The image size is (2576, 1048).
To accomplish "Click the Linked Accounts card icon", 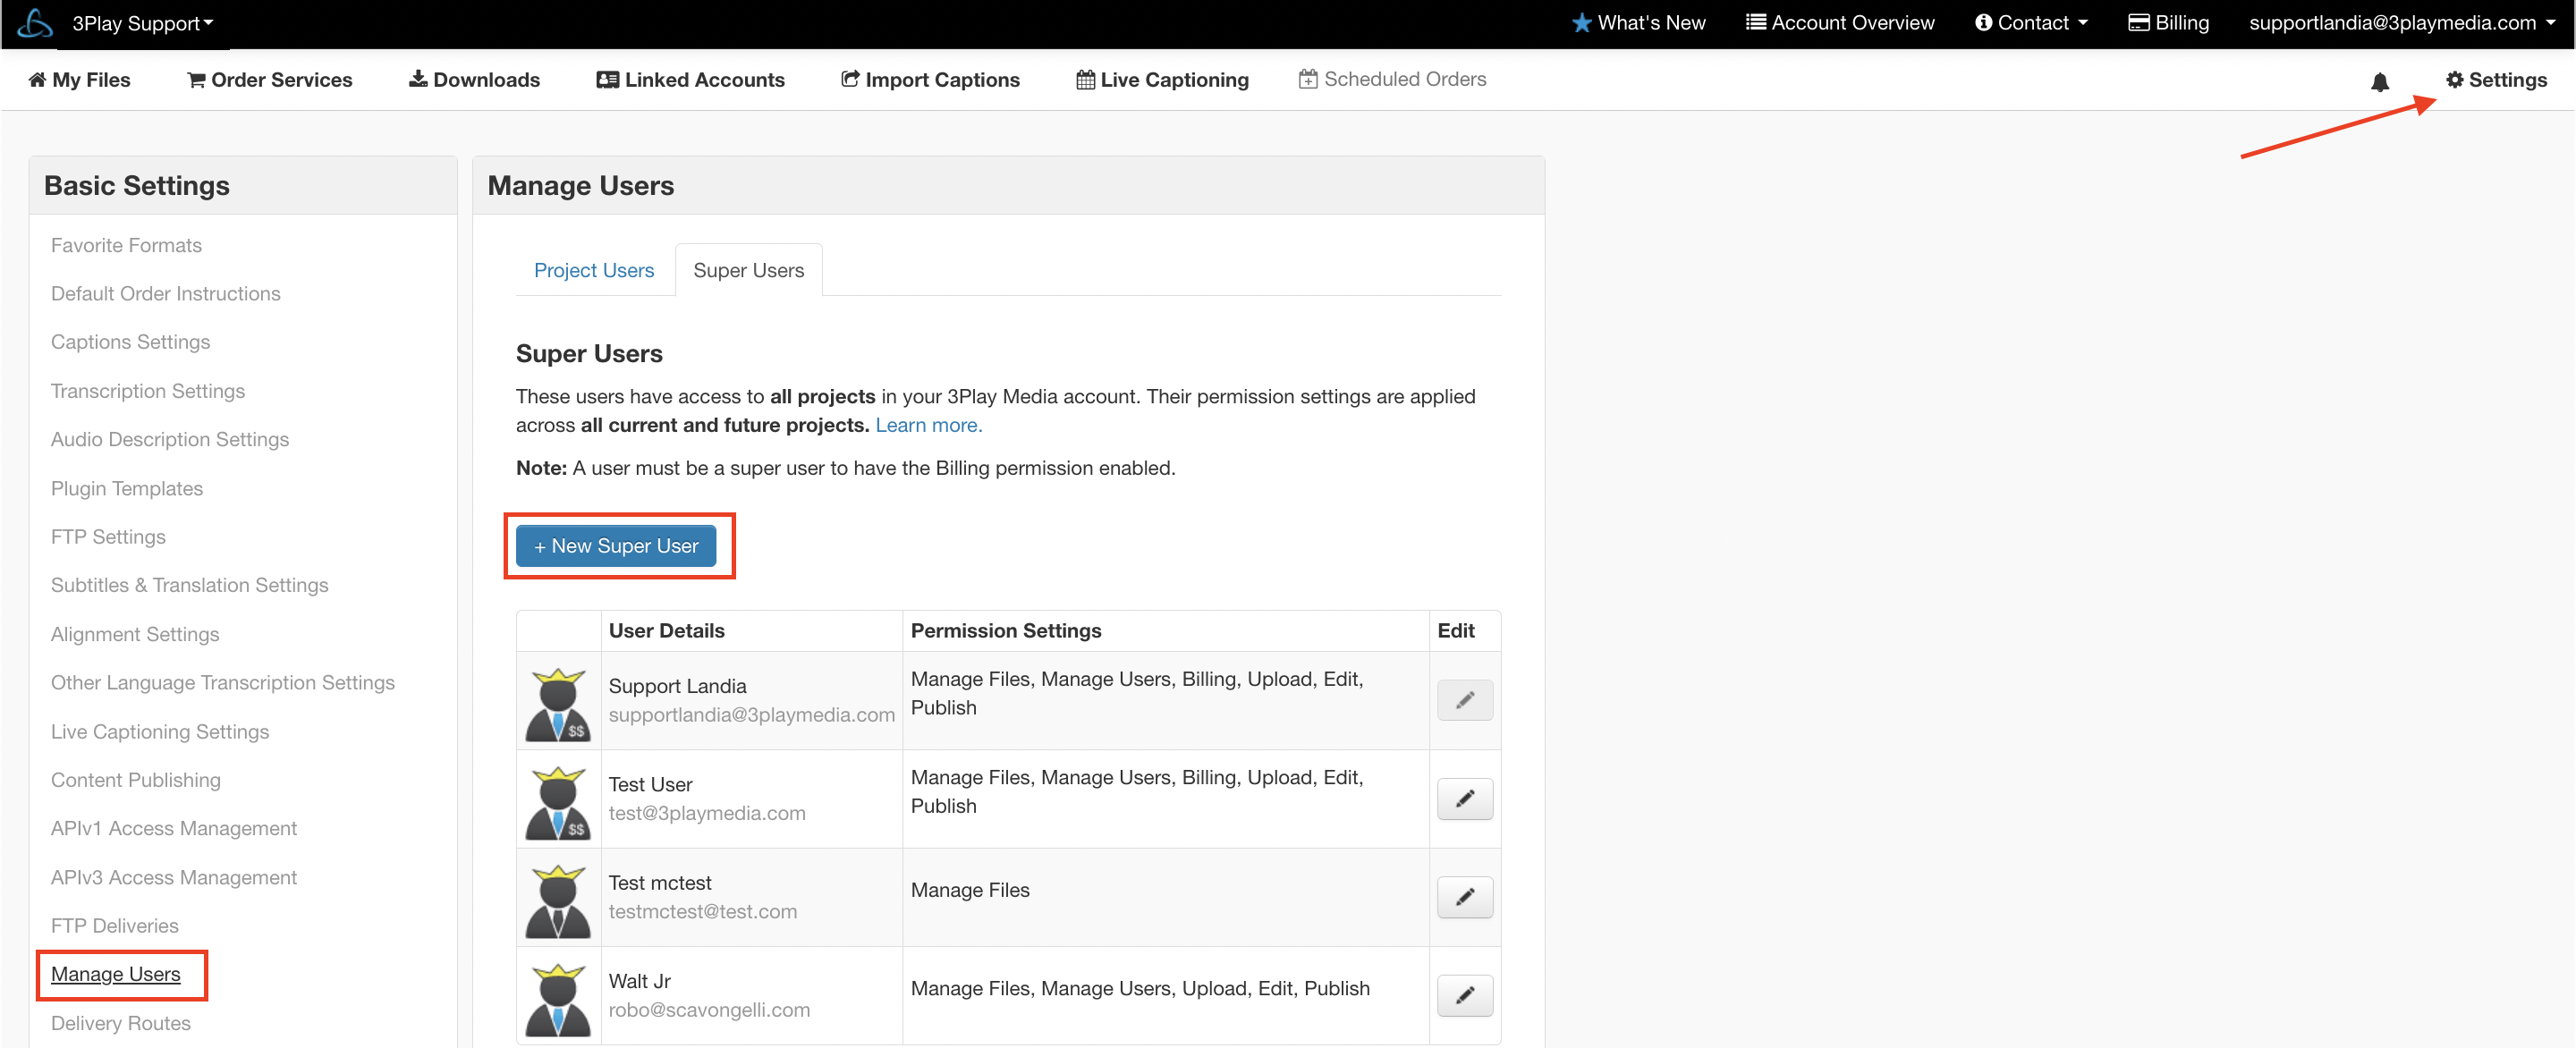I will [607, 80].
